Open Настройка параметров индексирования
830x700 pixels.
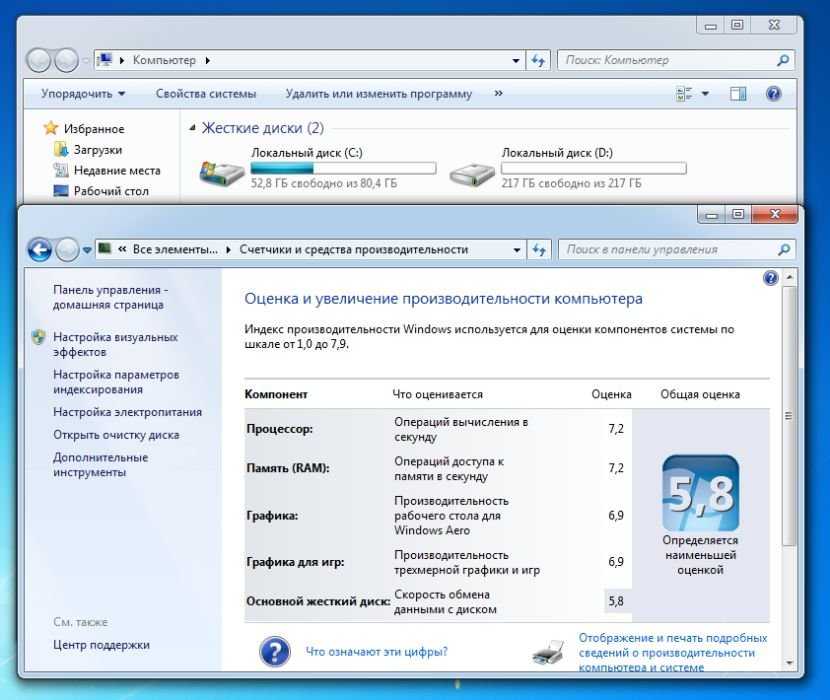point(116,382)
